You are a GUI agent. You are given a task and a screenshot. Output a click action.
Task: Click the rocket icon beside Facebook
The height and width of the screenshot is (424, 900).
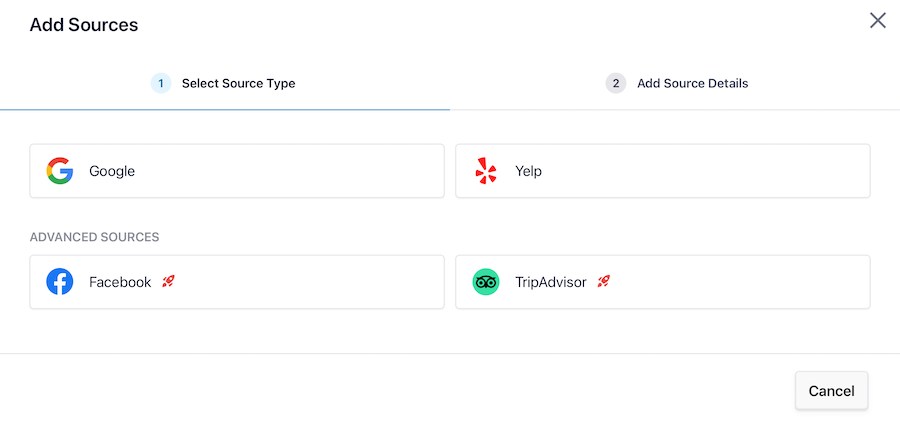168,282
